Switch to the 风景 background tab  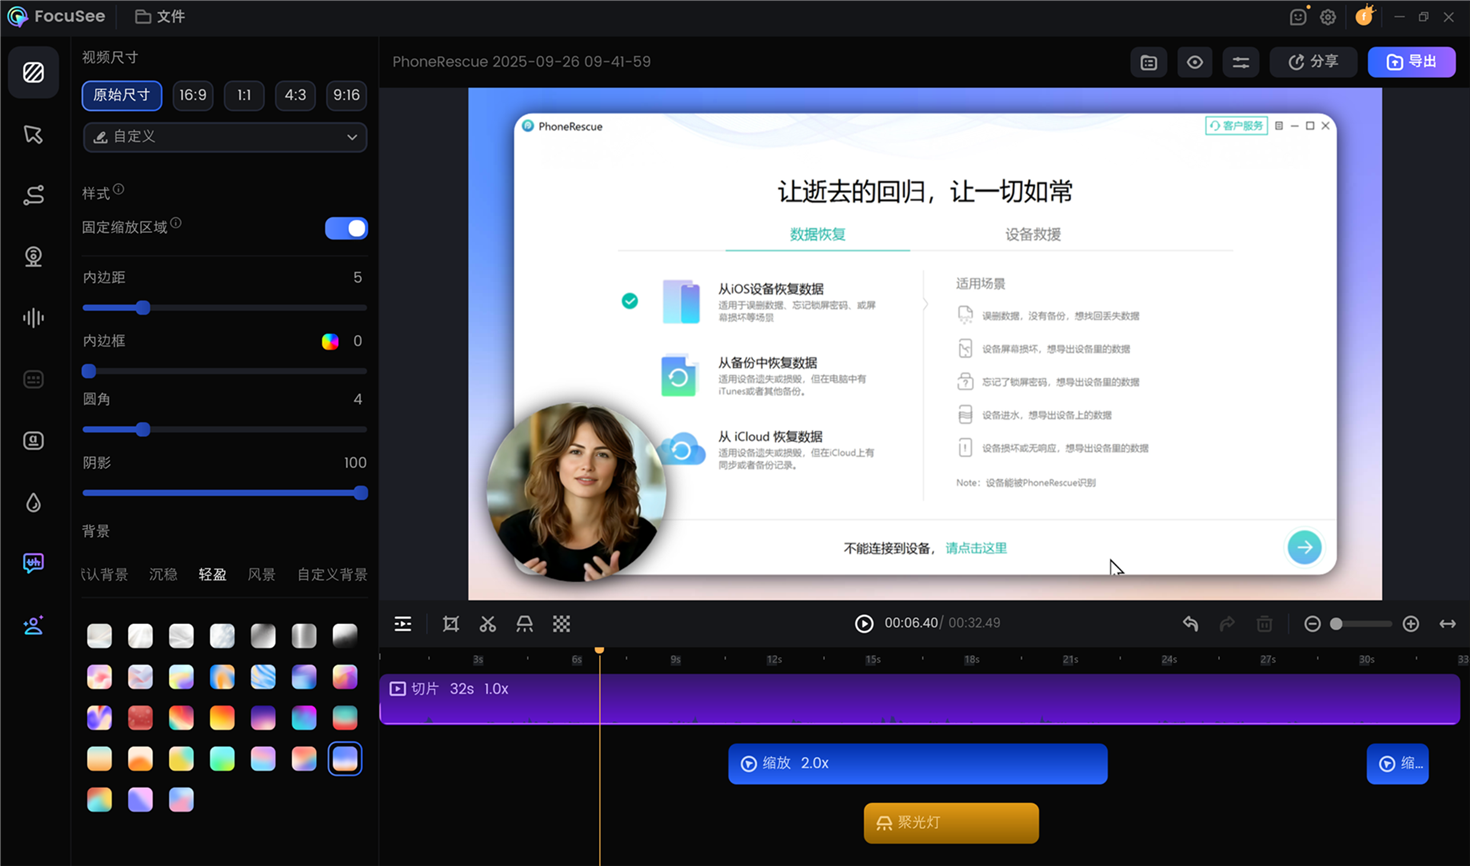click(x=261, y=575)
